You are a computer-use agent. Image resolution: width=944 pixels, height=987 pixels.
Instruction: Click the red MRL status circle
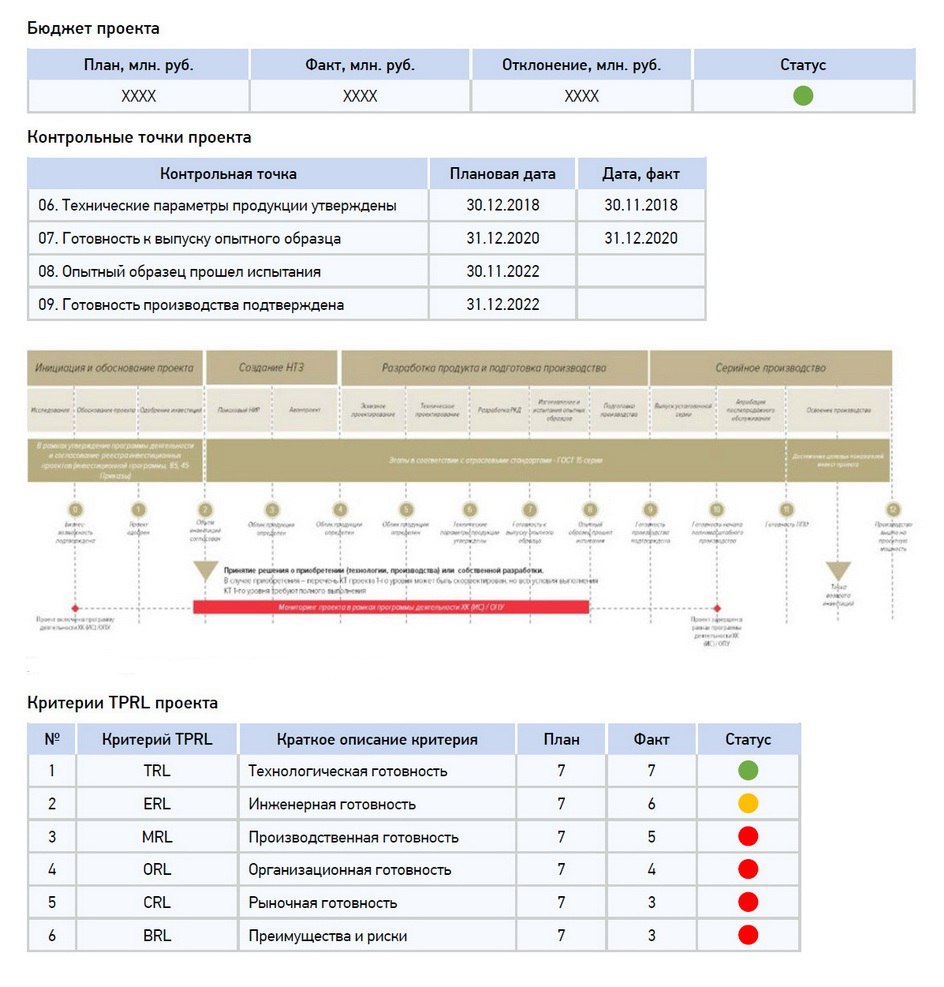(x=747, y=837)
